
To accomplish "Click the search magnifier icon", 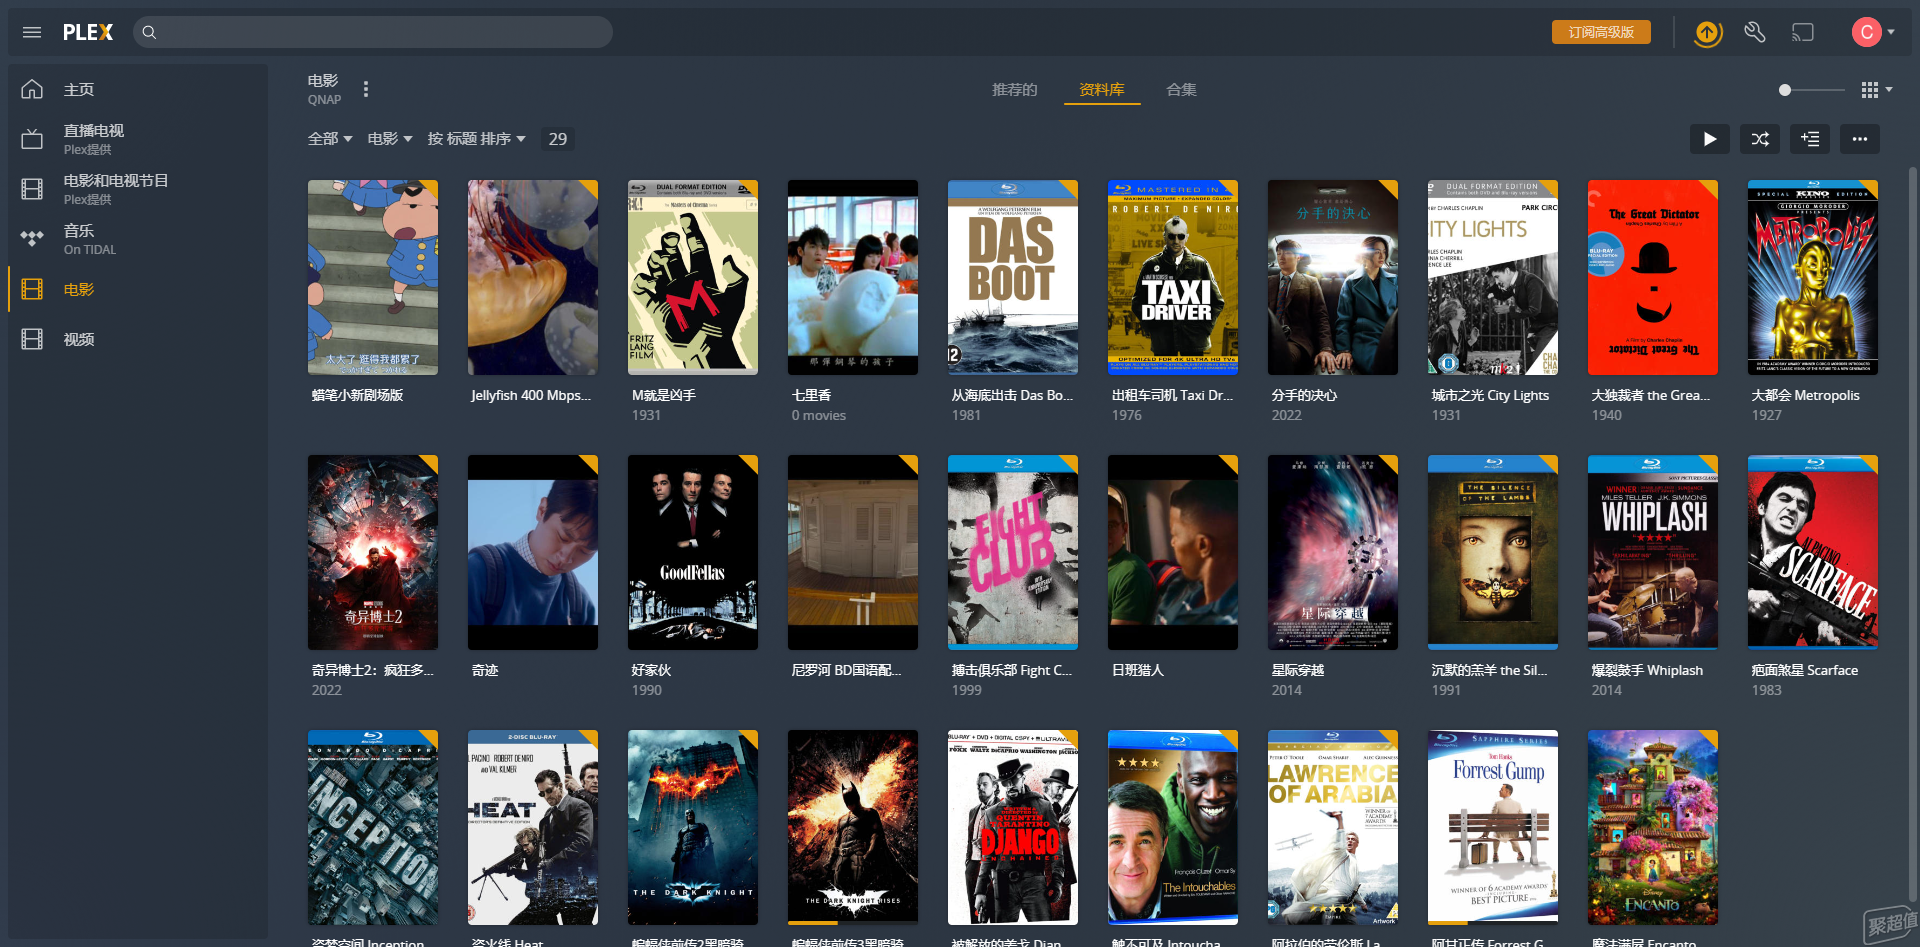I will [x=149, y=32].
